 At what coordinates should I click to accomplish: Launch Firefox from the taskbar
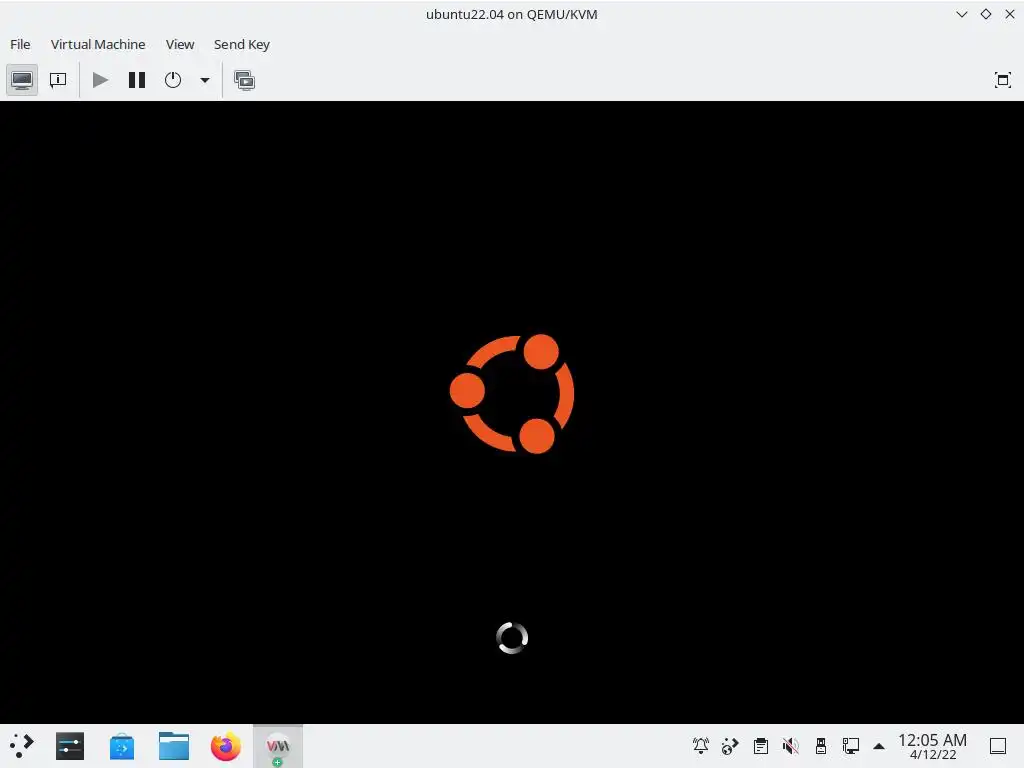pyautogui.click(x=226, y=746)
